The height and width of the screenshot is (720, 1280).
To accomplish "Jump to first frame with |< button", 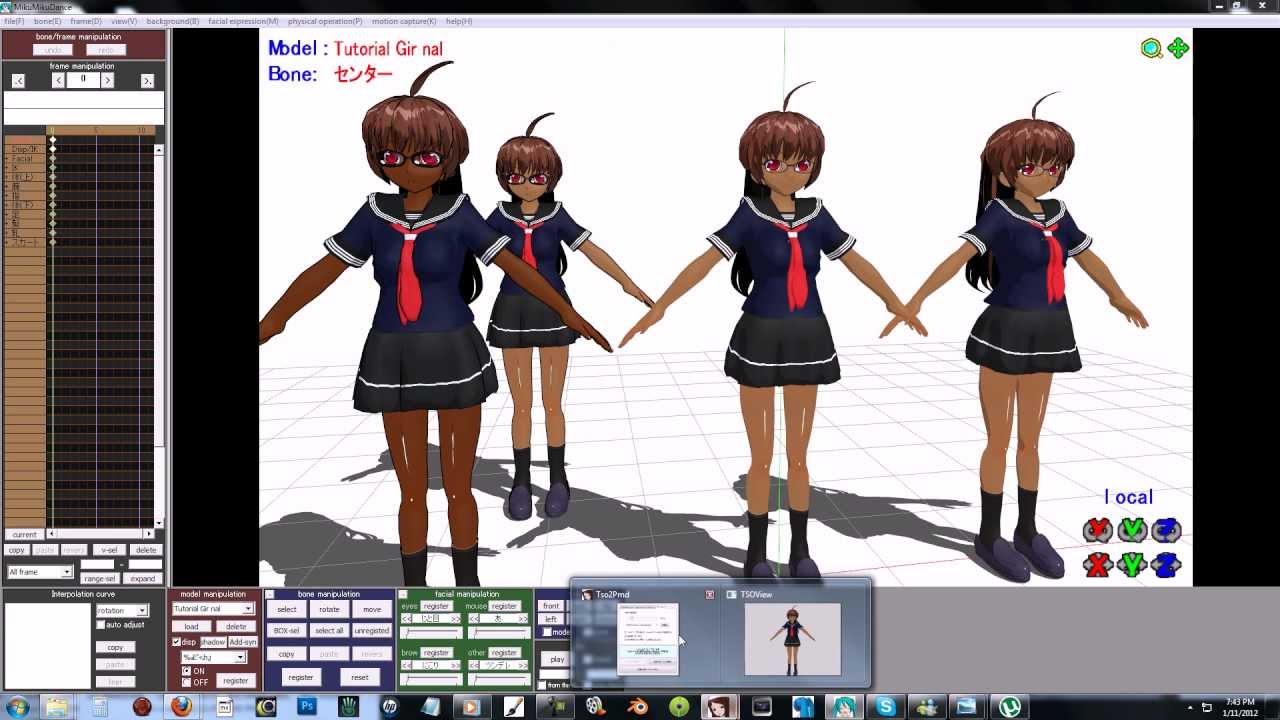I will click(18, 80).
